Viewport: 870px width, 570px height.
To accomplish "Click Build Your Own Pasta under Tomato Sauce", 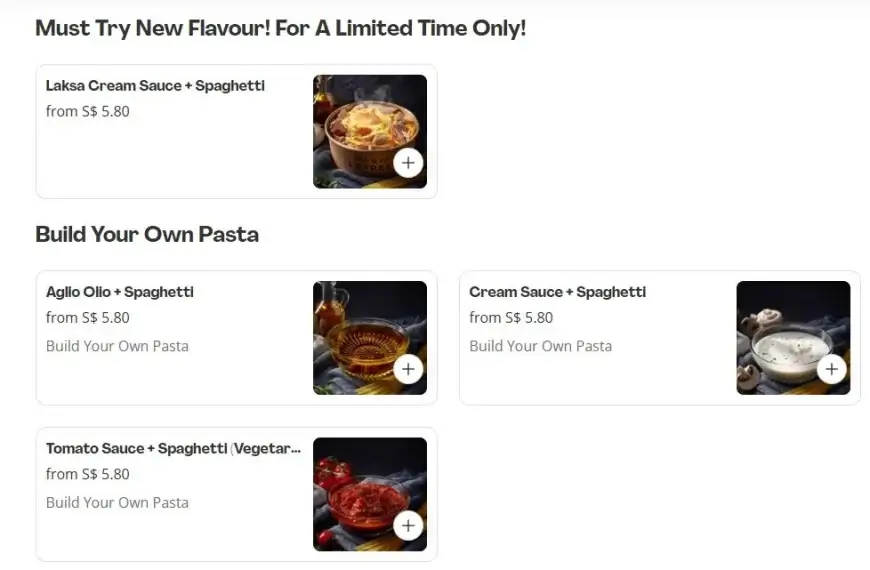I will click(117, 502).
